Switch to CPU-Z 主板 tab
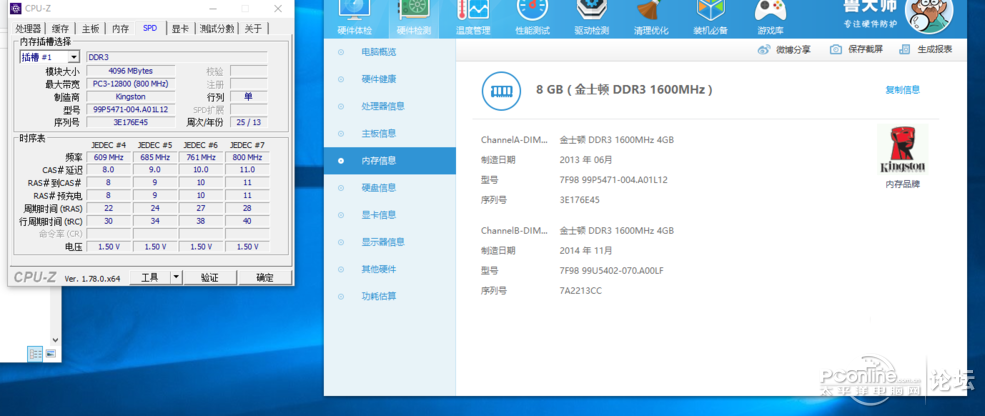 click(x=90, y=29)
